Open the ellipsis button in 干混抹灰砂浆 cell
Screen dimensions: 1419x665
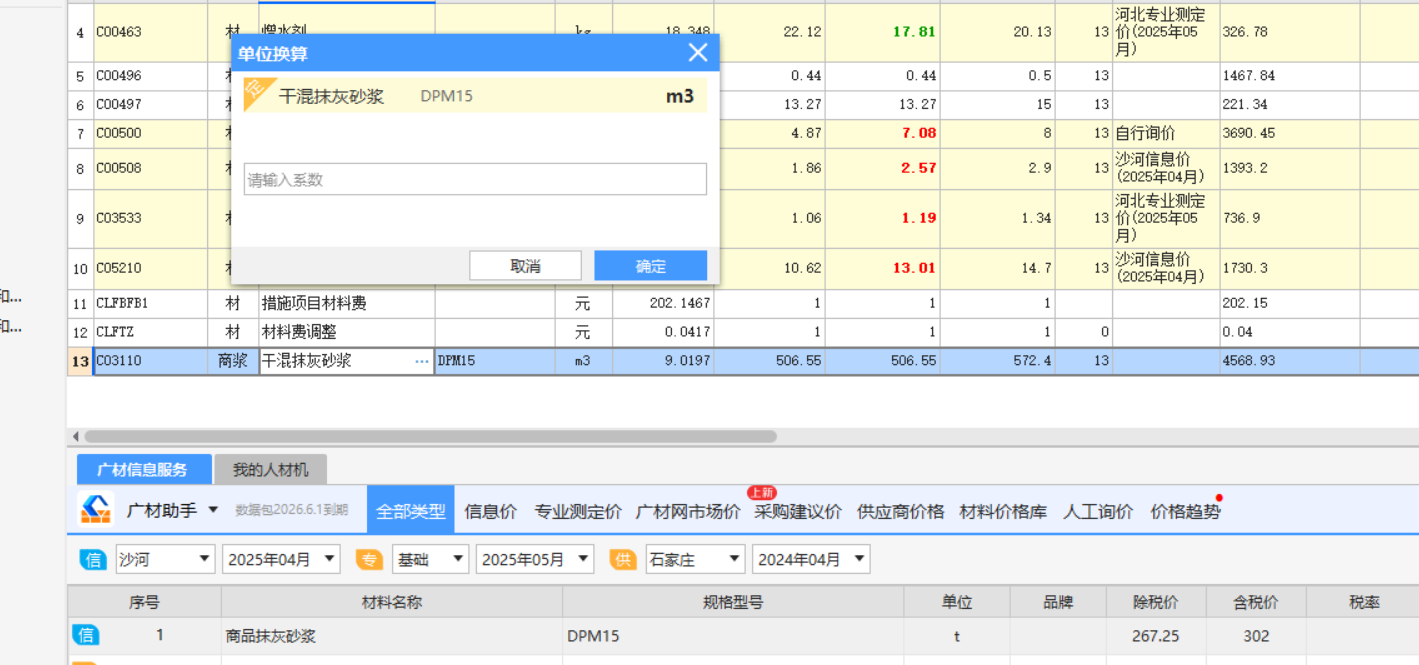pyautogui.click(x=422, y=361)
